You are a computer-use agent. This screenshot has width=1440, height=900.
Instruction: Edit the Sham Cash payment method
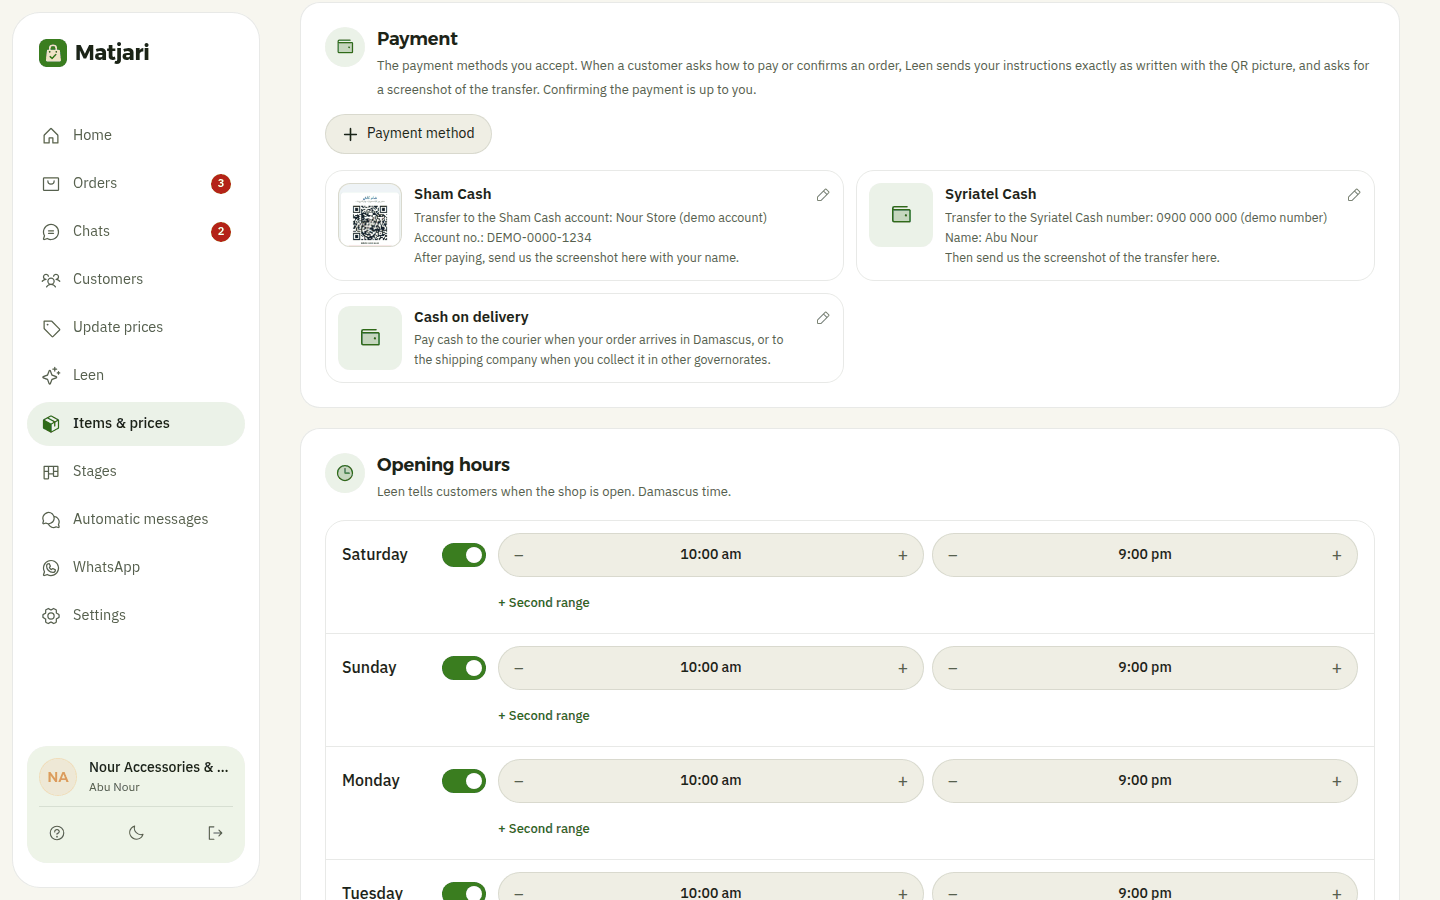823,195
